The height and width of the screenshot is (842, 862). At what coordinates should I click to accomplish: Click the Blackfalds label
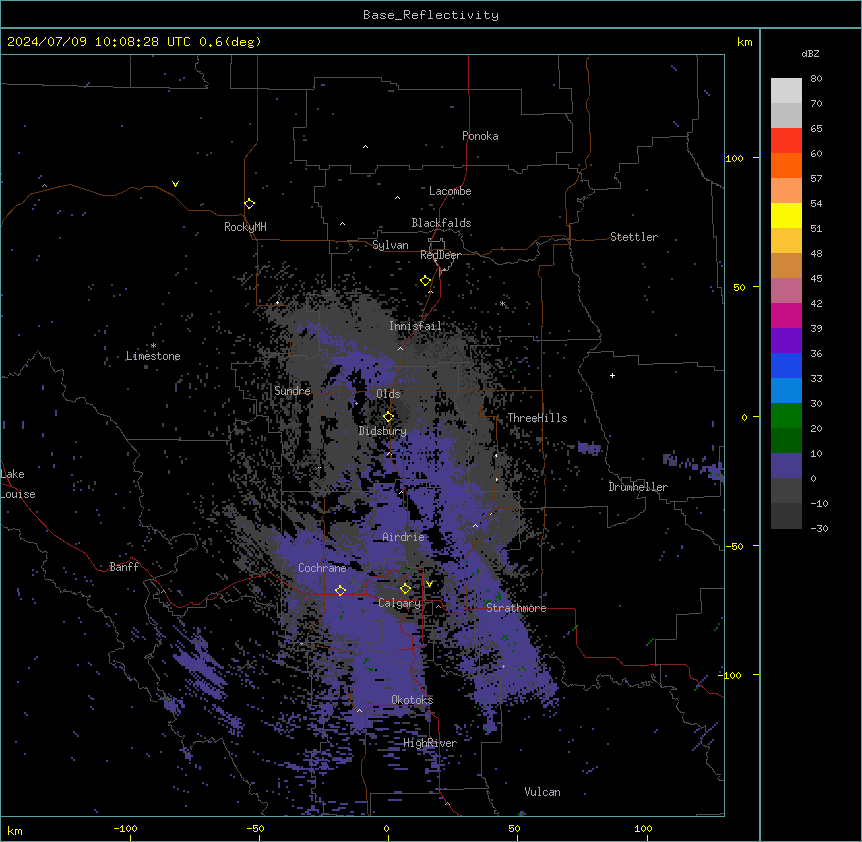click(x=441, y=223)
